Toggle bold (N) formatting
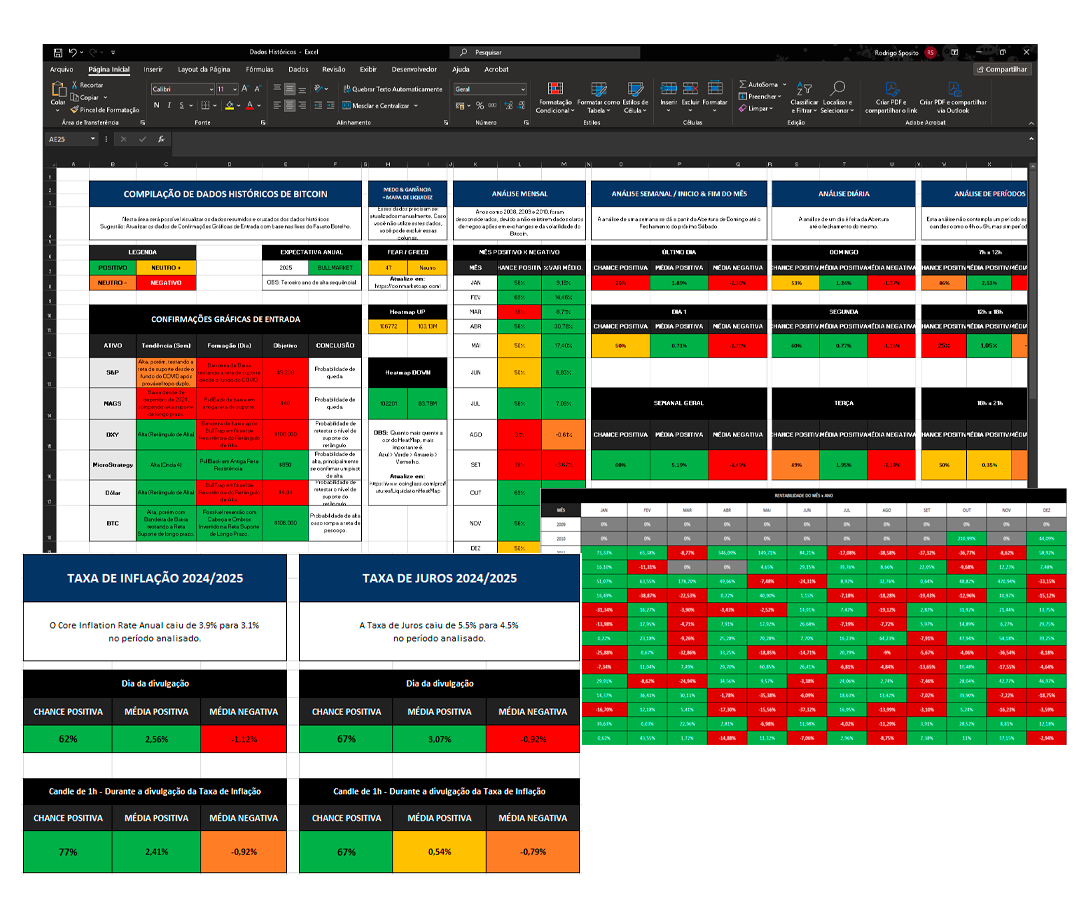 click(x=157, y=105)
